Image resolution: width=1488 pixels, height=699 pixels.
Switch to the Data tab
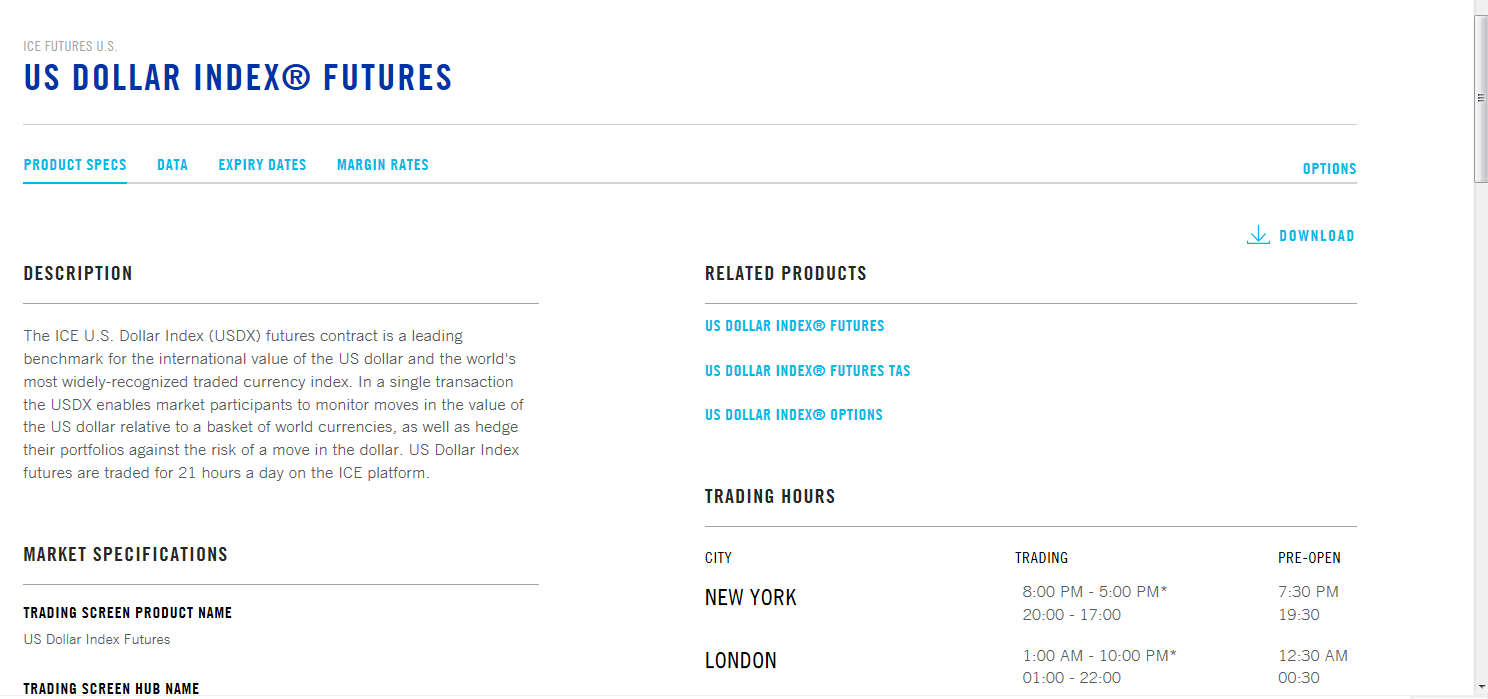[172, 165]
